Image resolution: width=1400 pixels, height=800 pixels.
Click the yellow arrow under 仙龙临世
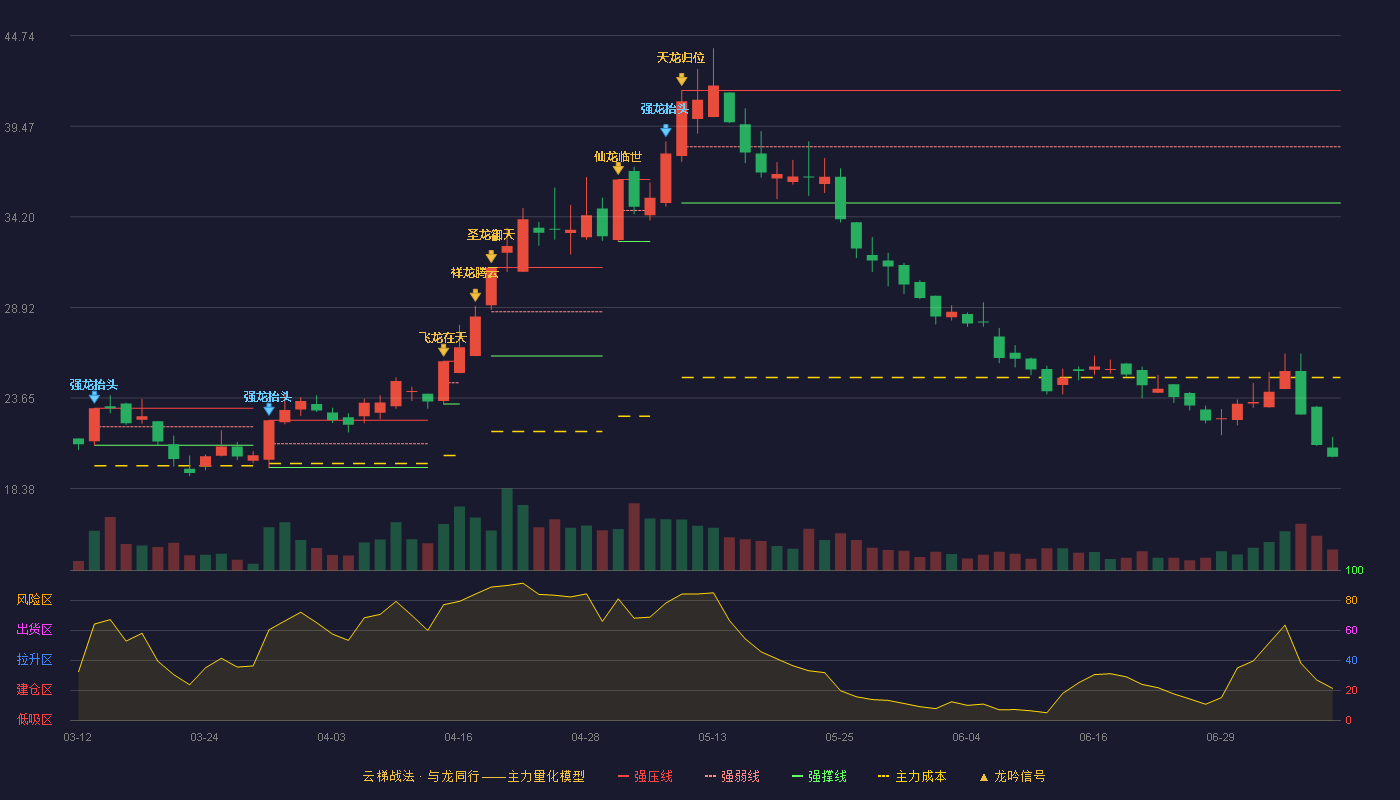(x=618, y=168)
